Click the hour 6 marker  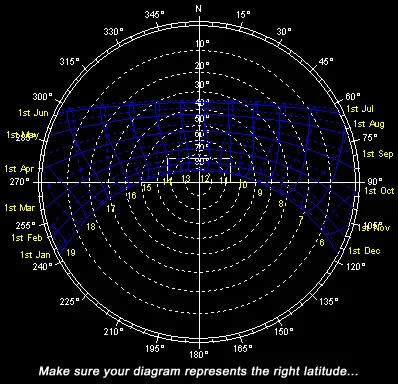322,242
